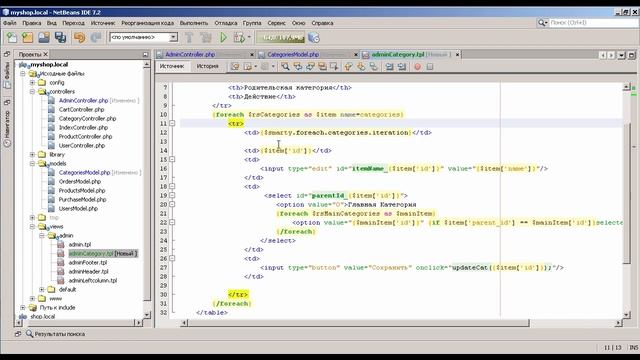Jump to the previous bookmark
The height and width of the screenshot is (360, 640).
tap(348, 66)
